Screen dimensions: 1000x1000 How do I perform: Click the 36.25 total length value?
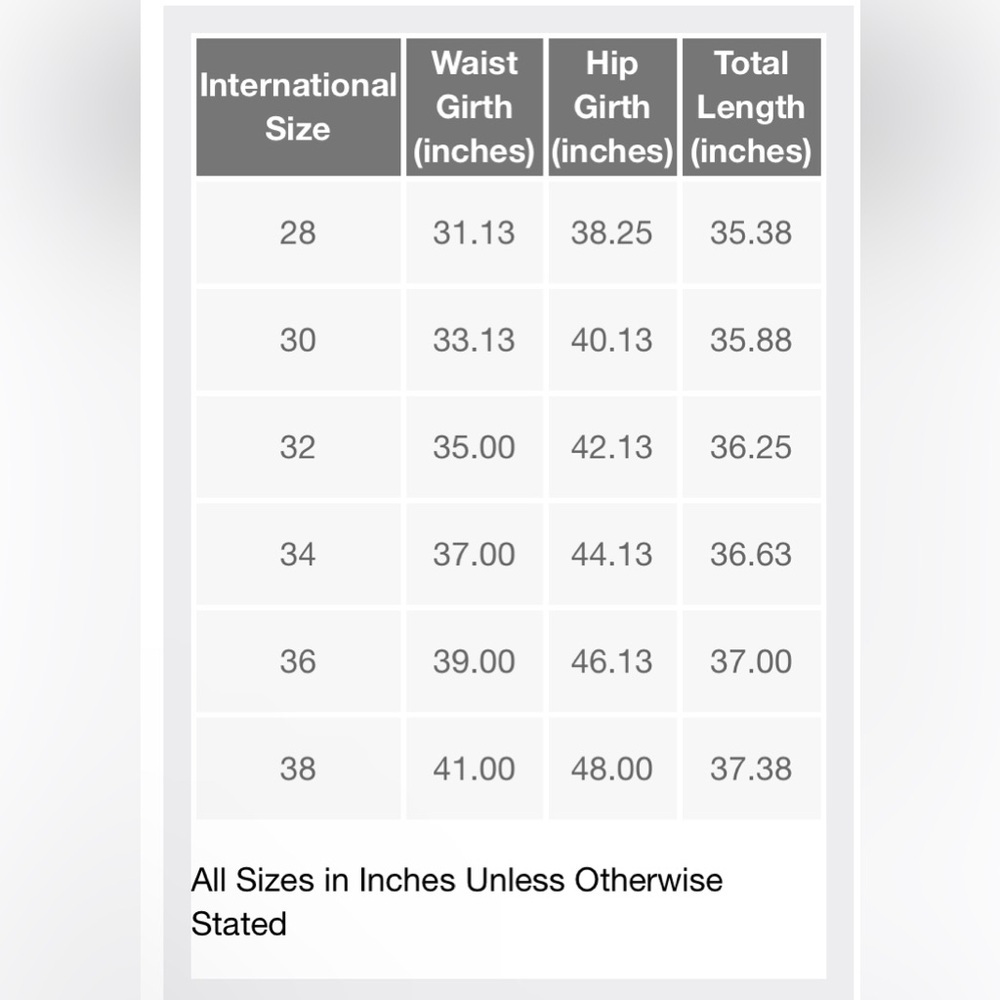pyautogui.click(x=751, y=447)
